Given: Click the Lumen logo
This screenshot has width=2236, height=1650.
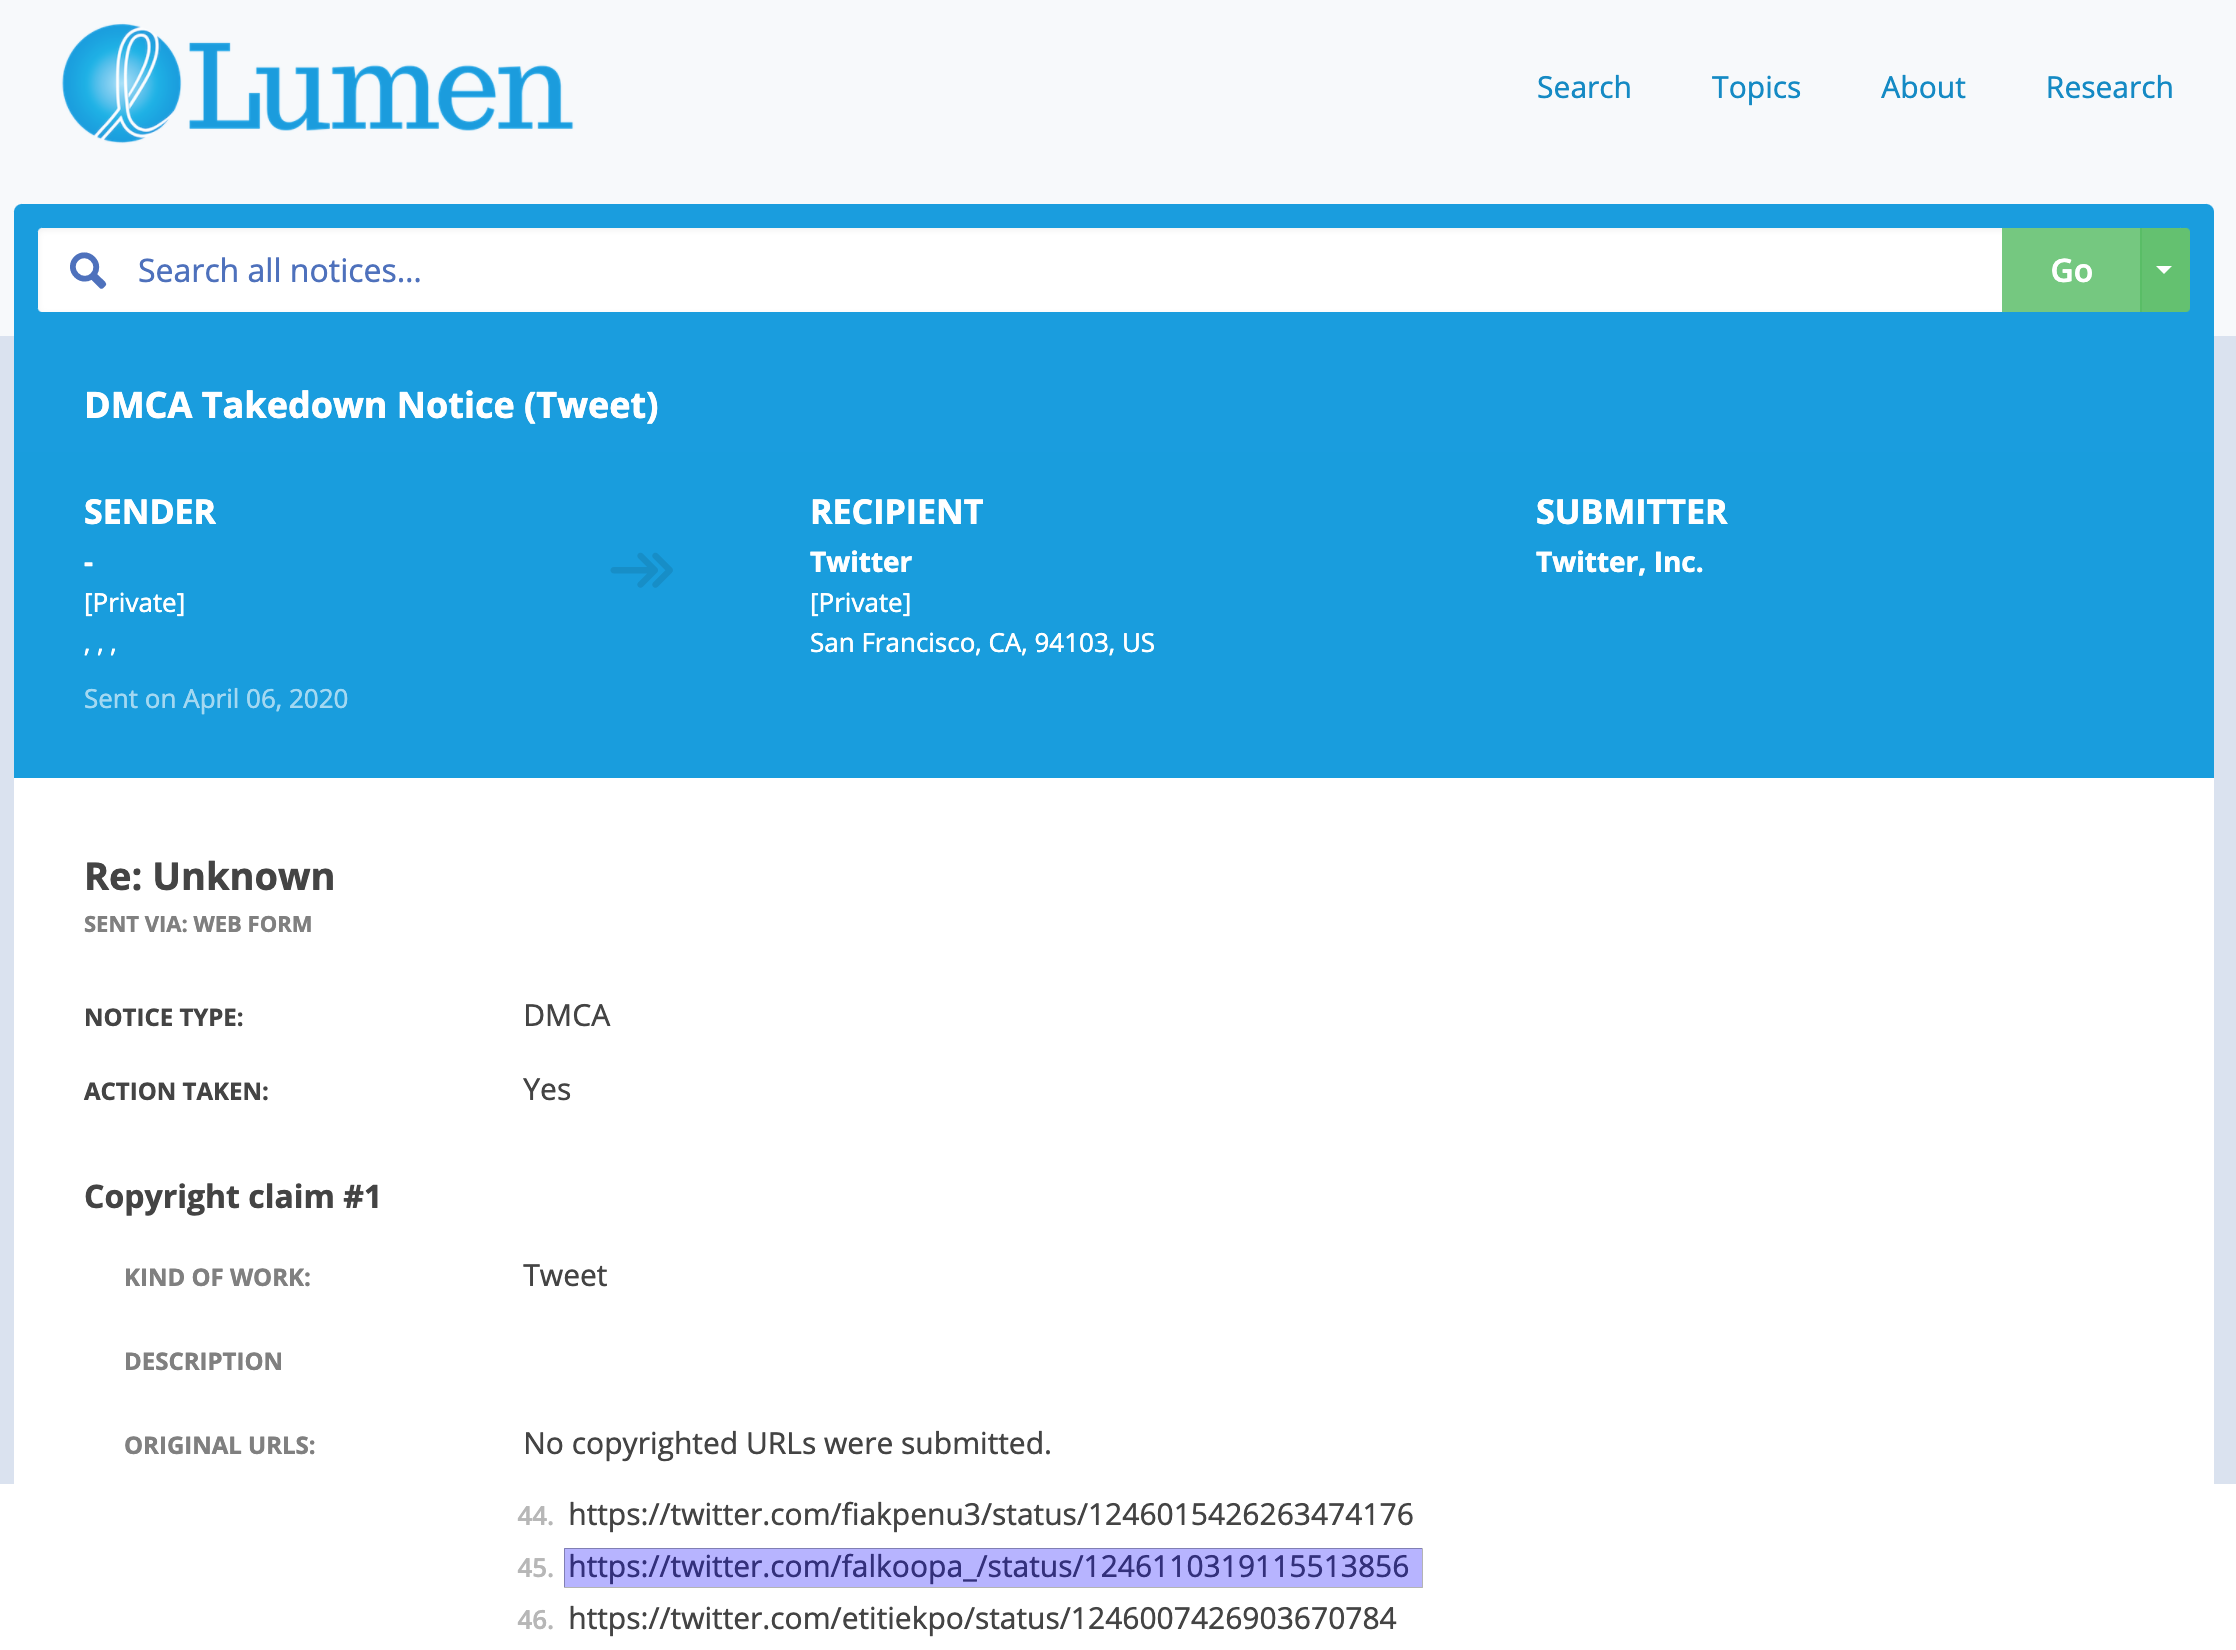Looking at the screenshot, I should coord(317,84).
